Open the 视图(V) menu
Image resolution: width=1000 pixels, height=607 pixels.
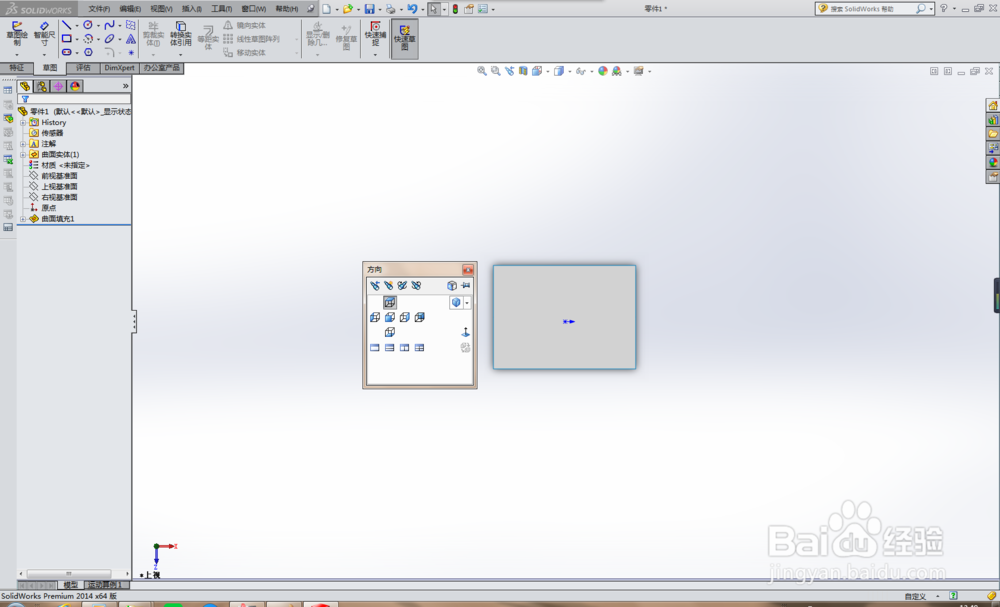(161, 9)
